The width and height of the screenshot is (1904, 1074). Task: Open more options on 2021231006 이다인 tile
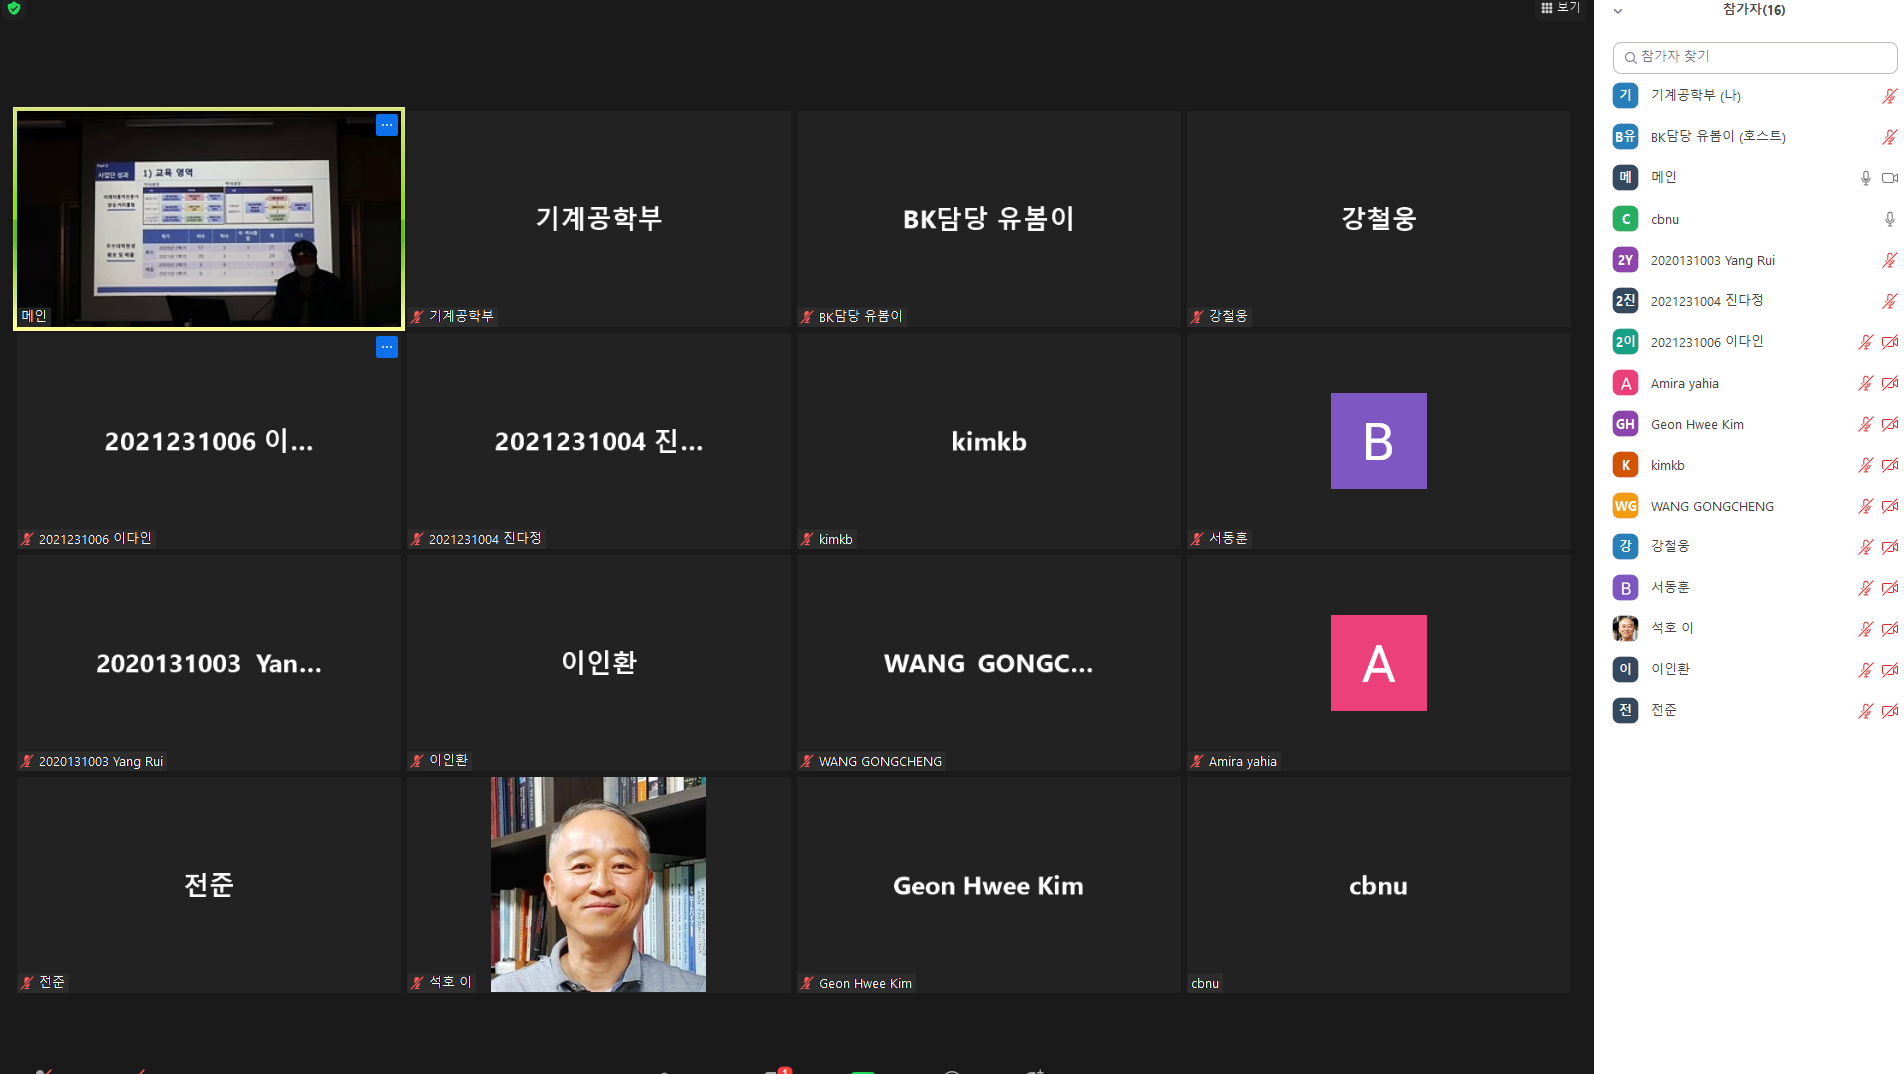(x=387, y=347)
